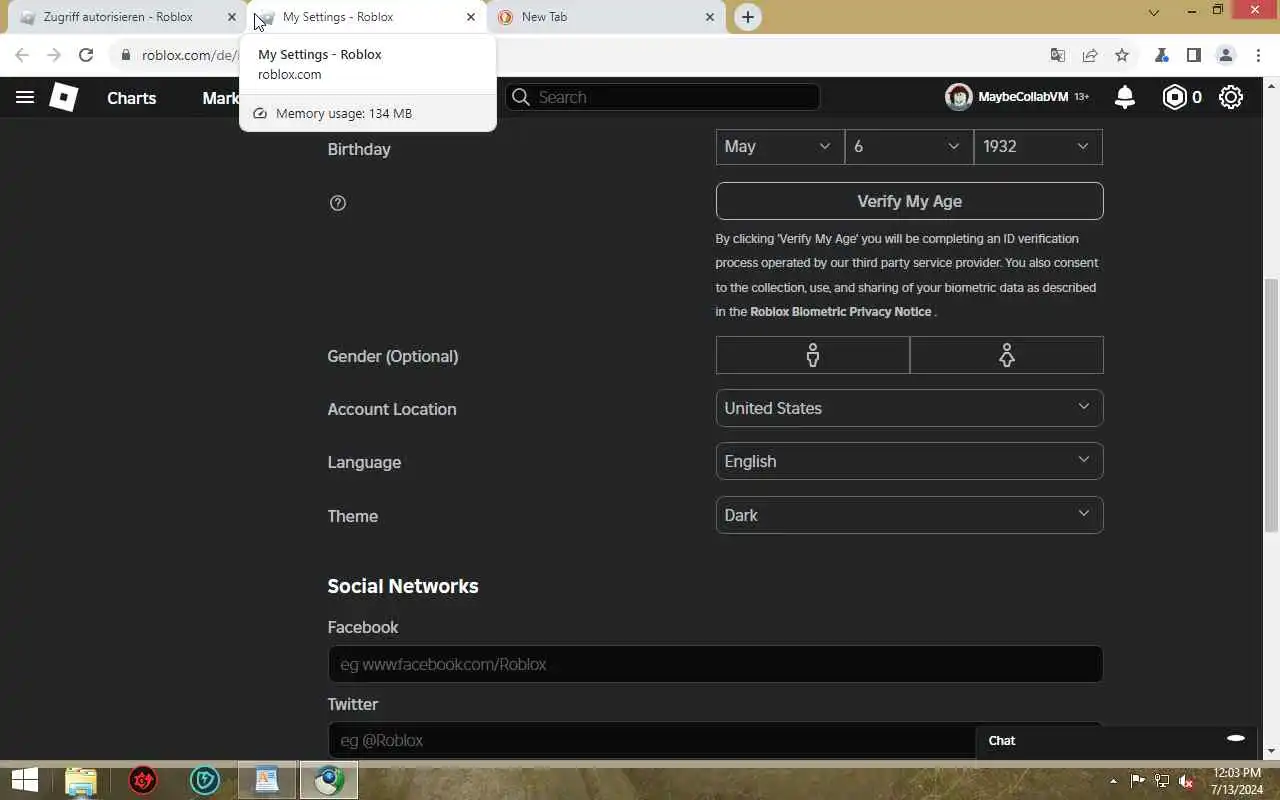The height and width of the screenshot is (800, 1280).
Task: Click the network tray icon
Action: point(1162,781)
